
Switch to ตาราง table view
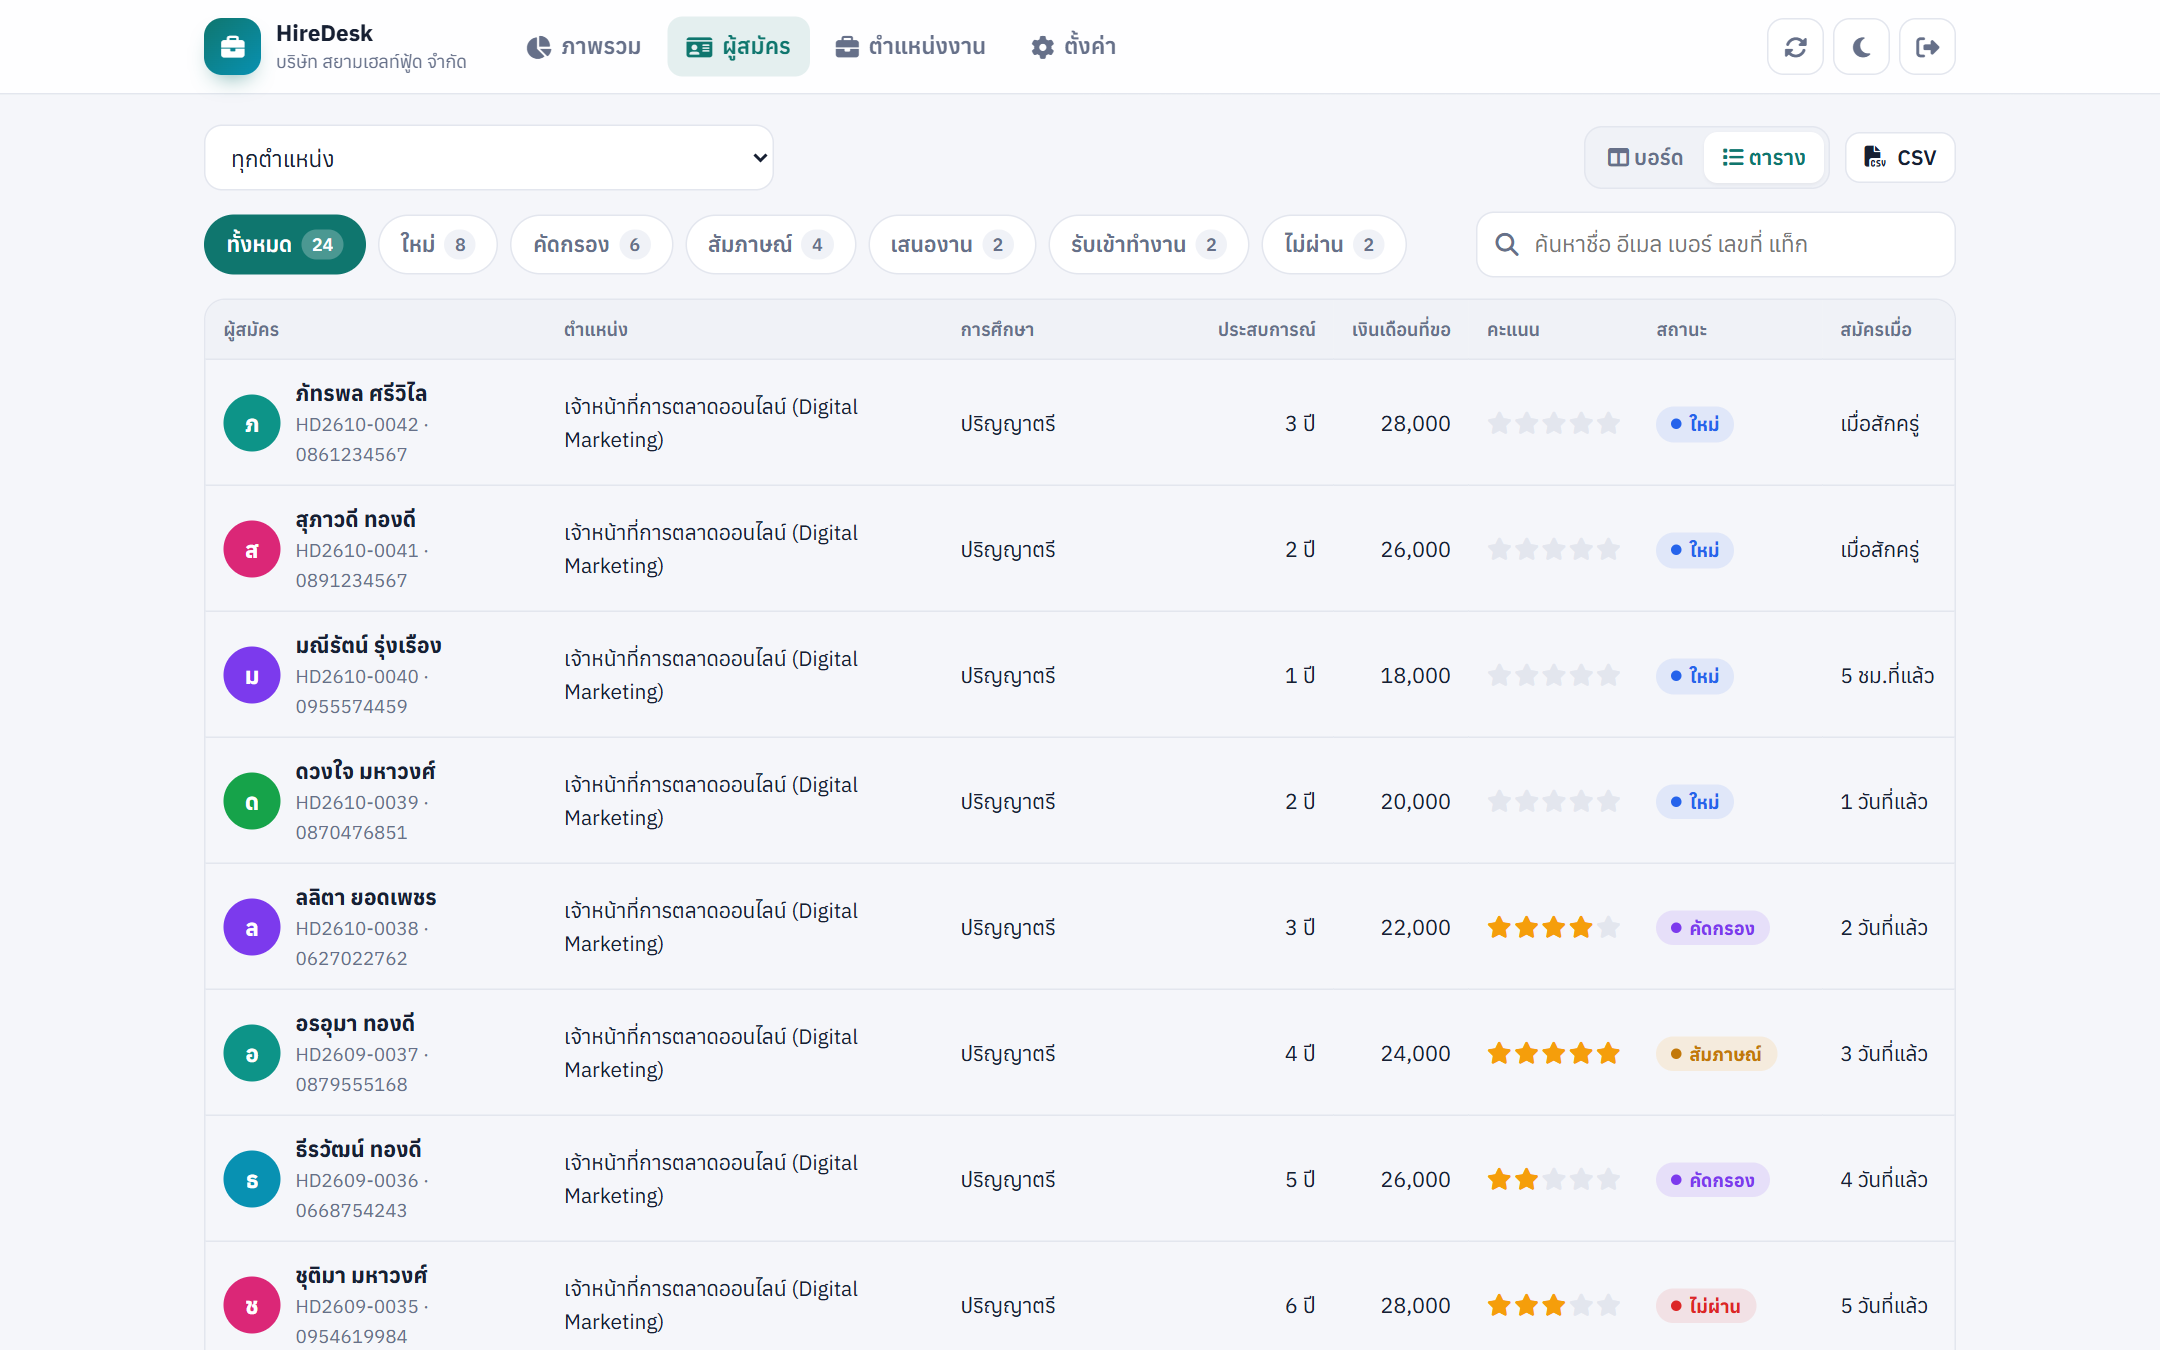point(1763,158)
